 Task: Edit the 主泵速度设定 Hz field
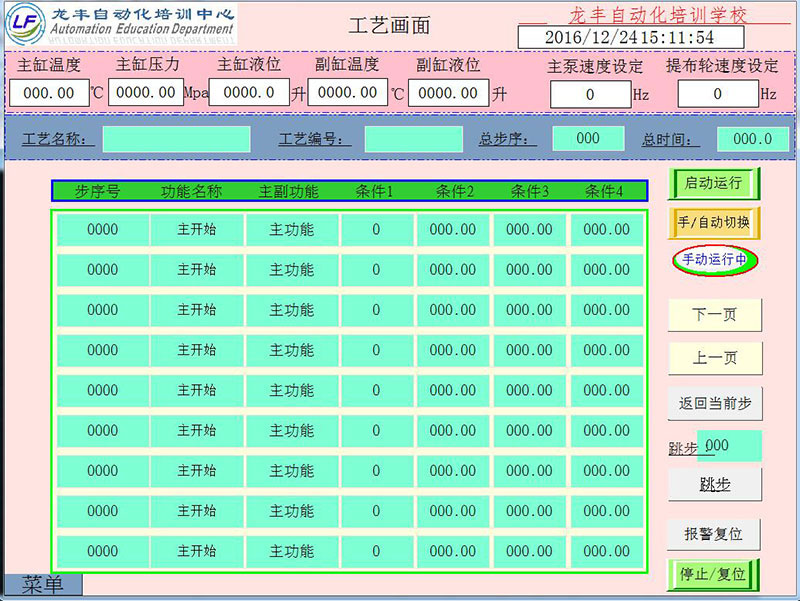coord(590,94)
